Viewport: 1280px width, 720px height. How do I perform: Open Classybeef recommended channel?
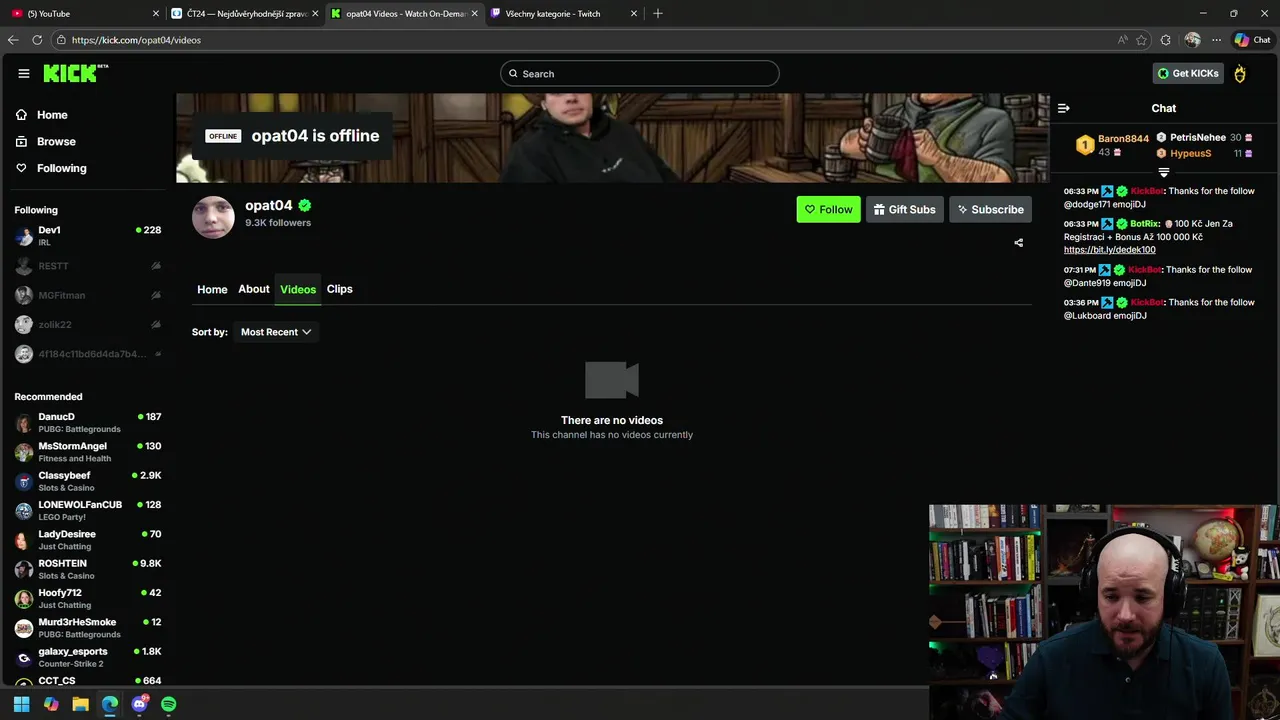[88, 481]
